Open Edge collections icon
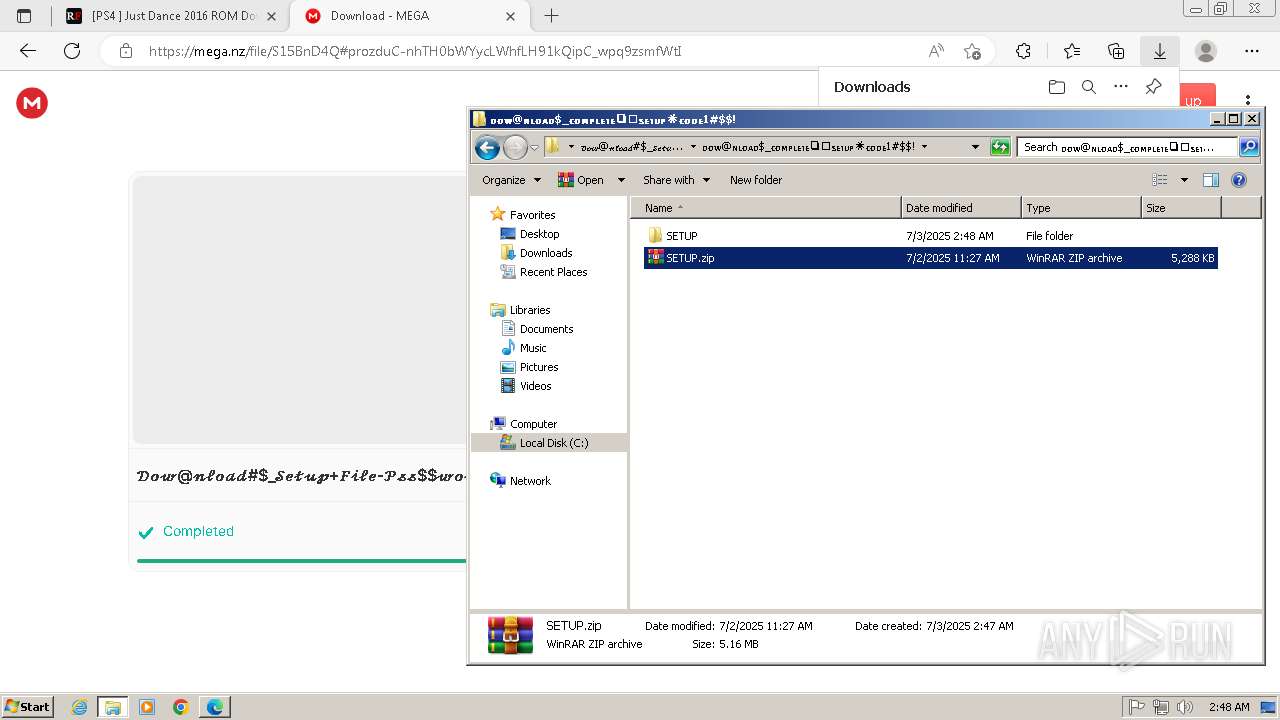1280x720 pixels. pos(1116,51)
